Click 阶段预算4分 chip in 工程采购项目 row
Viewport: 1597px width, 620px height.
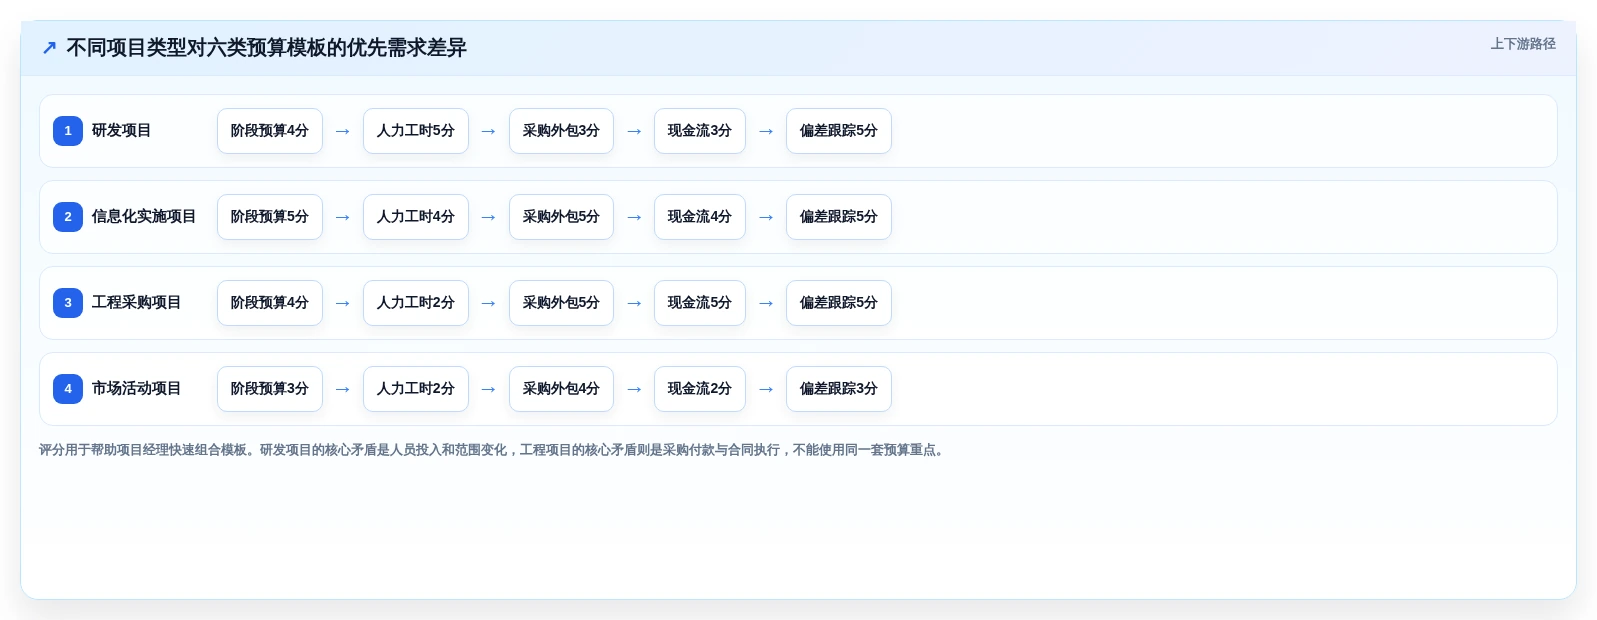pos(270,303)
